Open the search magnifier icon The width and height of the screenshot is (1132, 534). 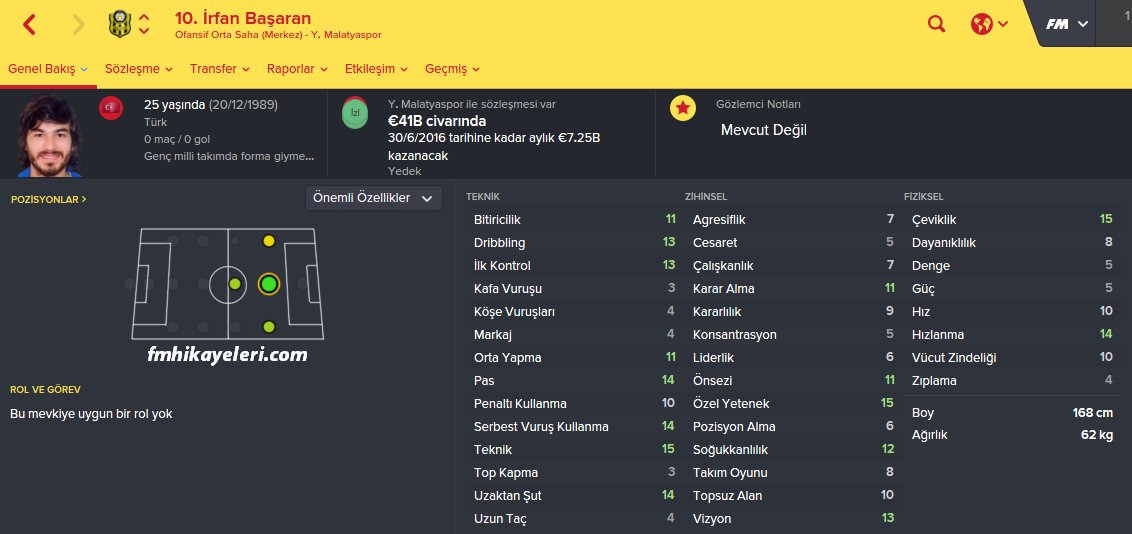936,24
